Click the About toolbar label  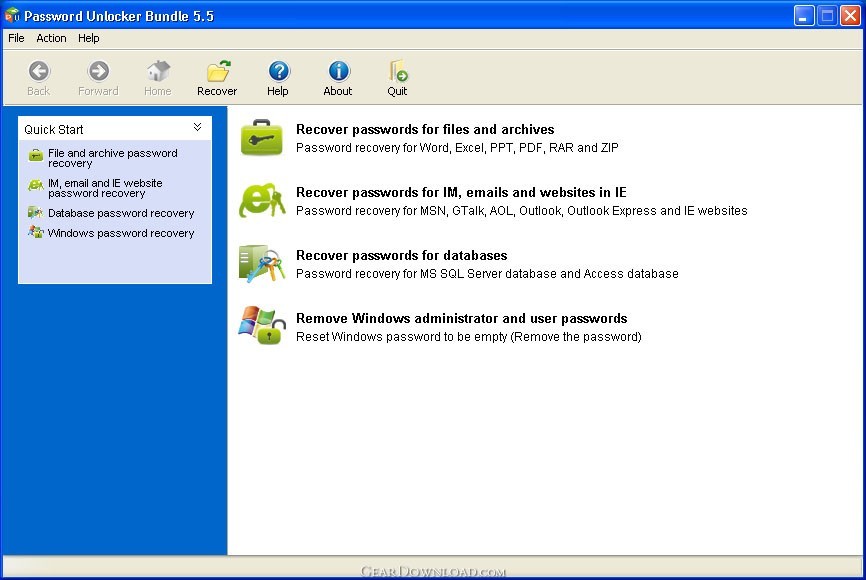point(337,91)
